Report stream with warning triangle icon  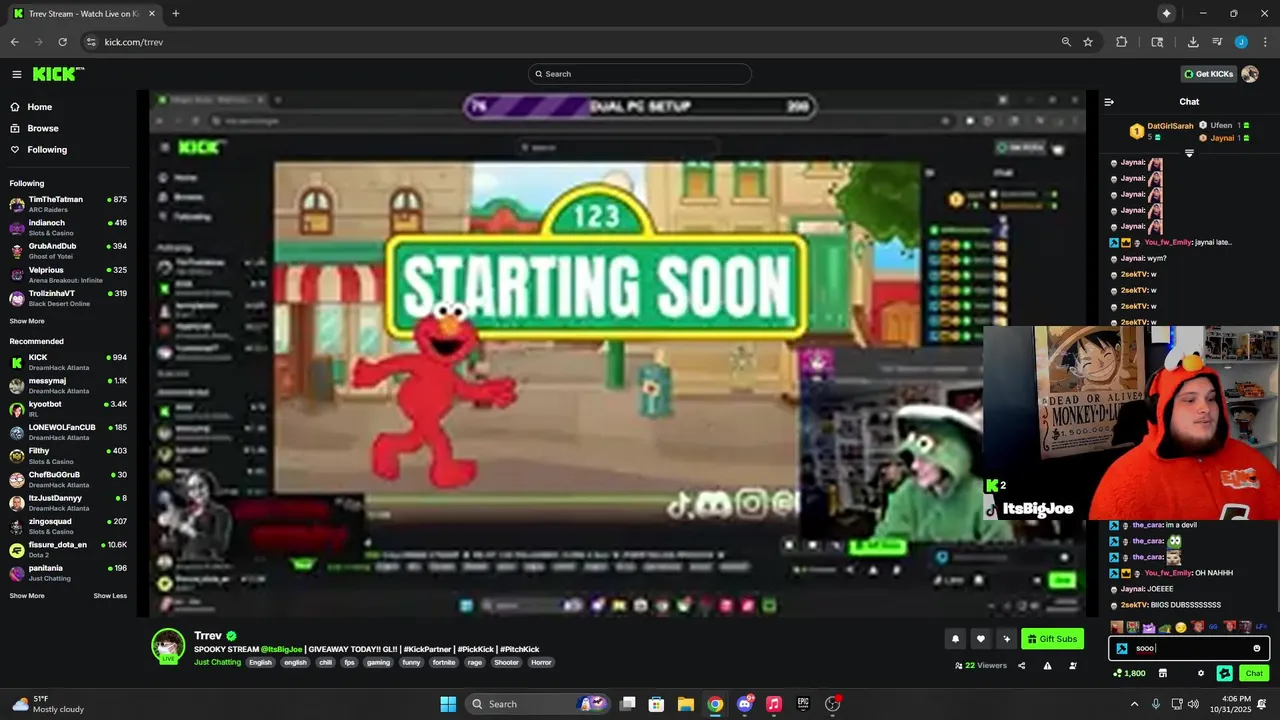[1047, 665]
